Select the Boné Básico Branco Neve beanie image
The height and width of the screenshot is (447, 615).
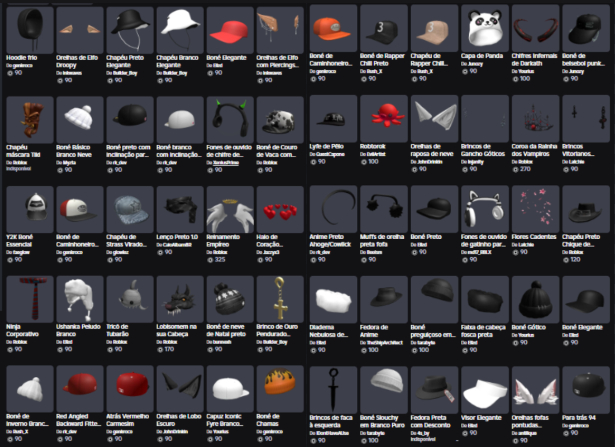point(80,120)
